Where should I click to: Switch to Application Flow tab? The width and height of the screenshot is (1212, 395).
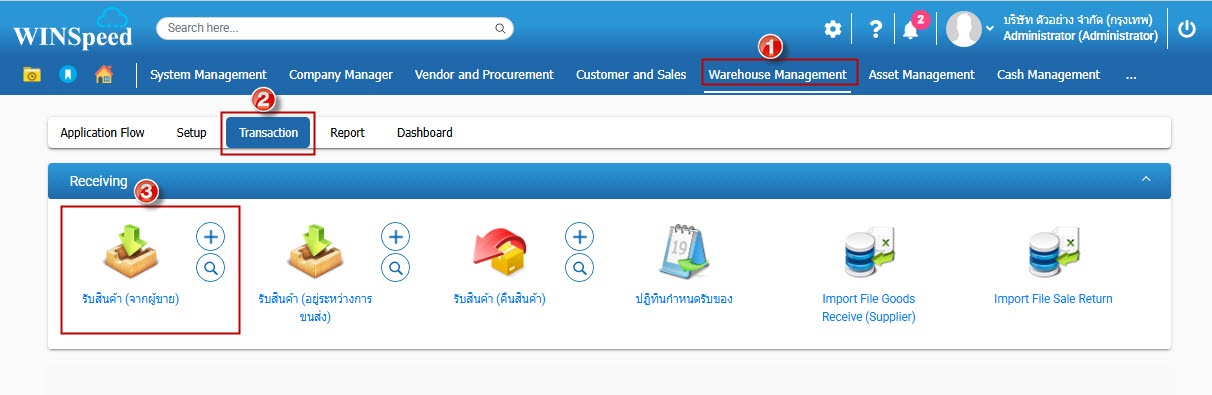(x=102, y=132)
